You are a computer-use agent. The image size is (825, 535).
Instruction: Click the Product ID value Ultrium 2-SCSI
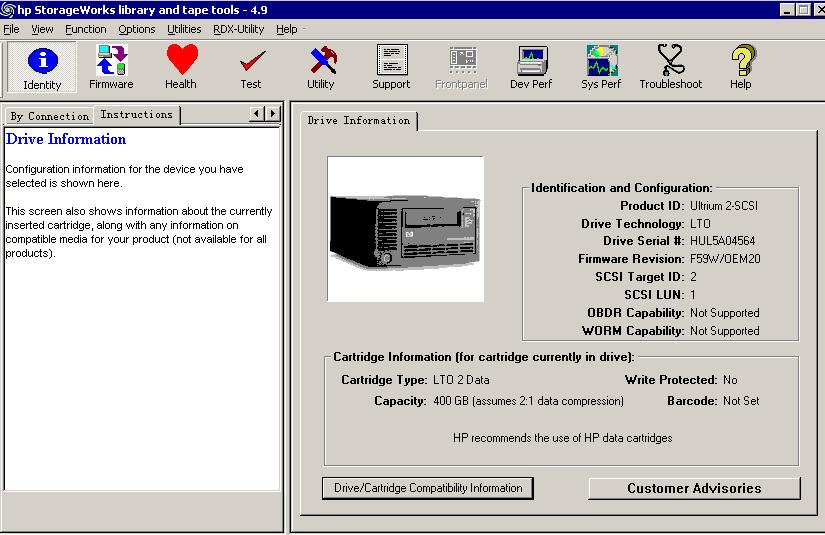pos(724,206)
